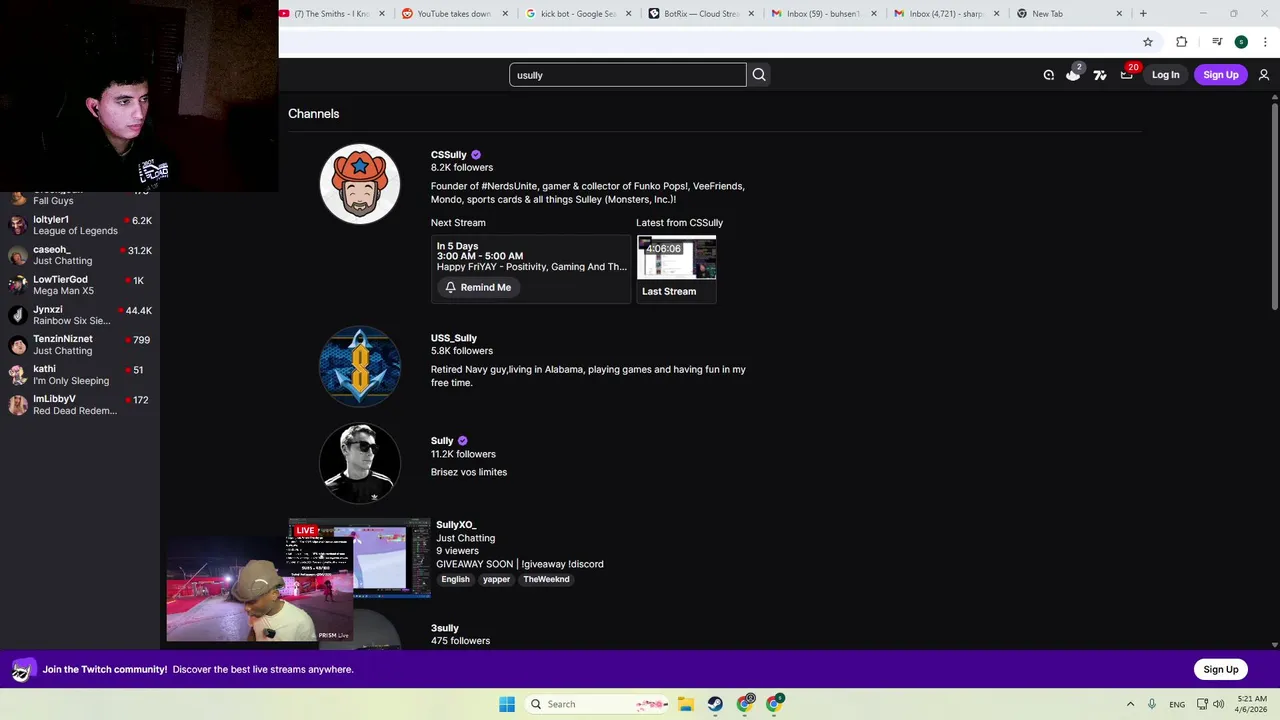Click the ENG language indicator in taskbar
This screenshot has width=1280, height=720.
[1177, 704]
